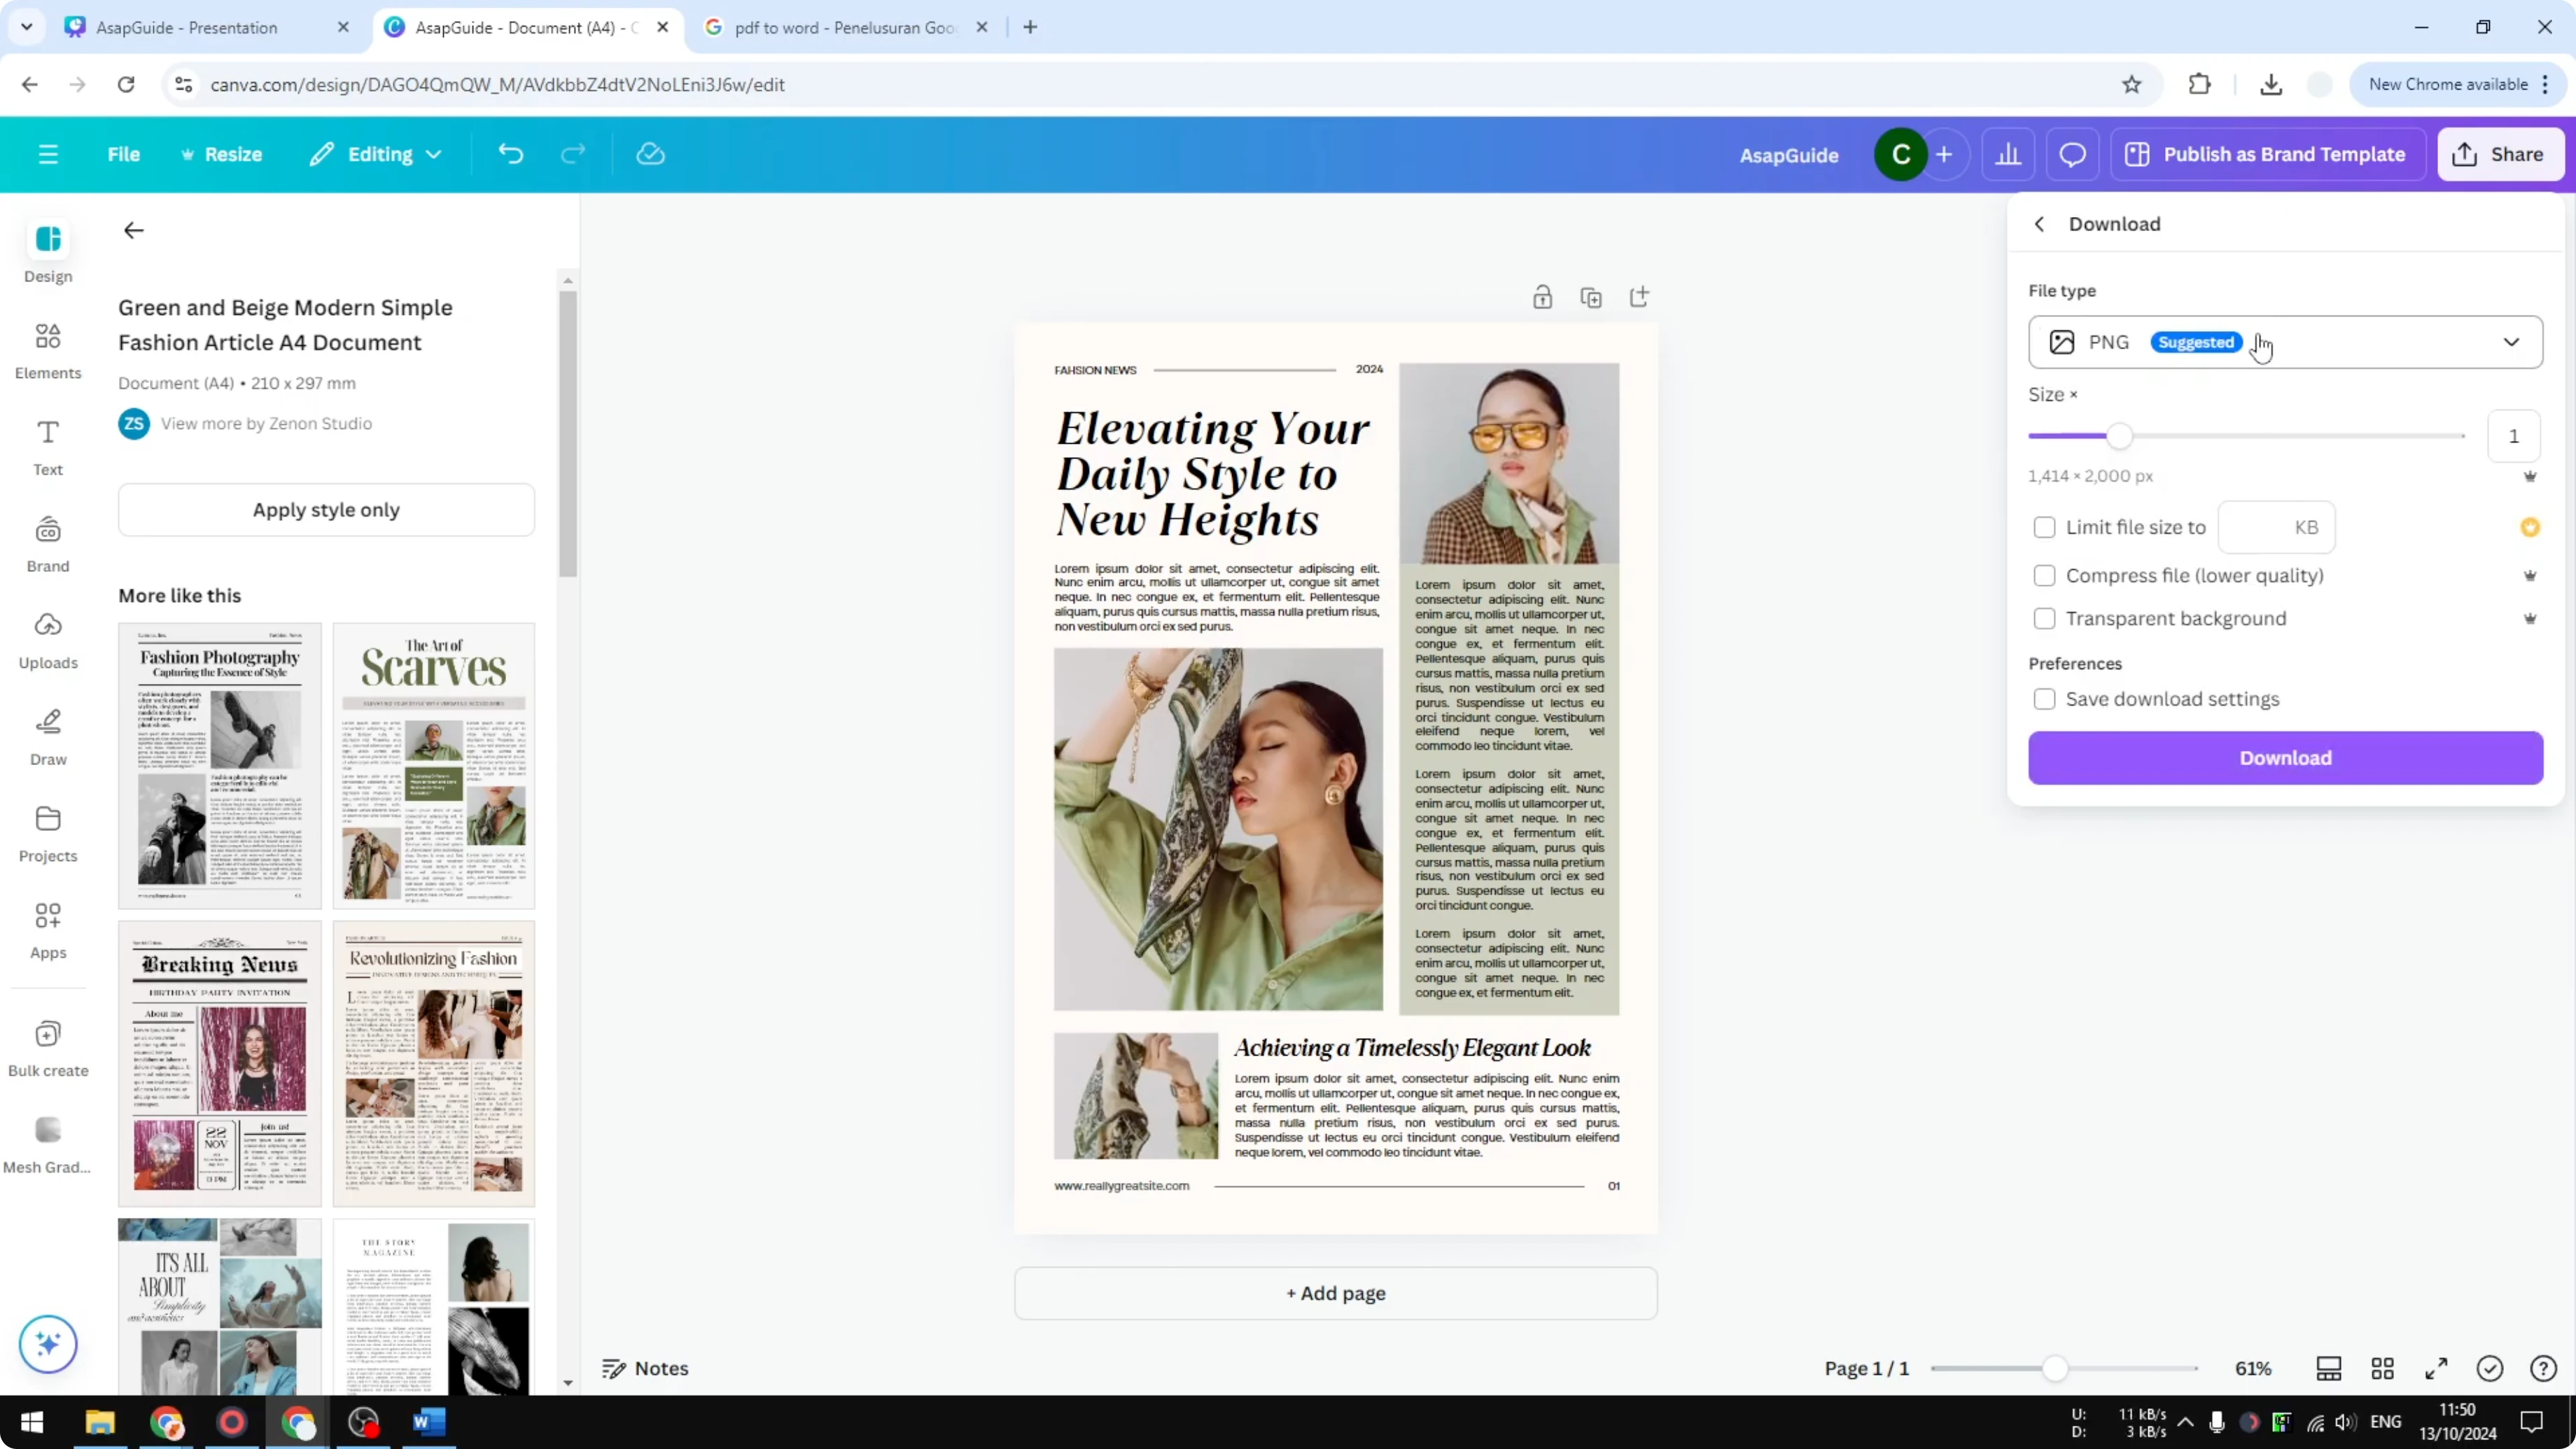
Task: Open the Uploads panel
Action: (47, 638)
